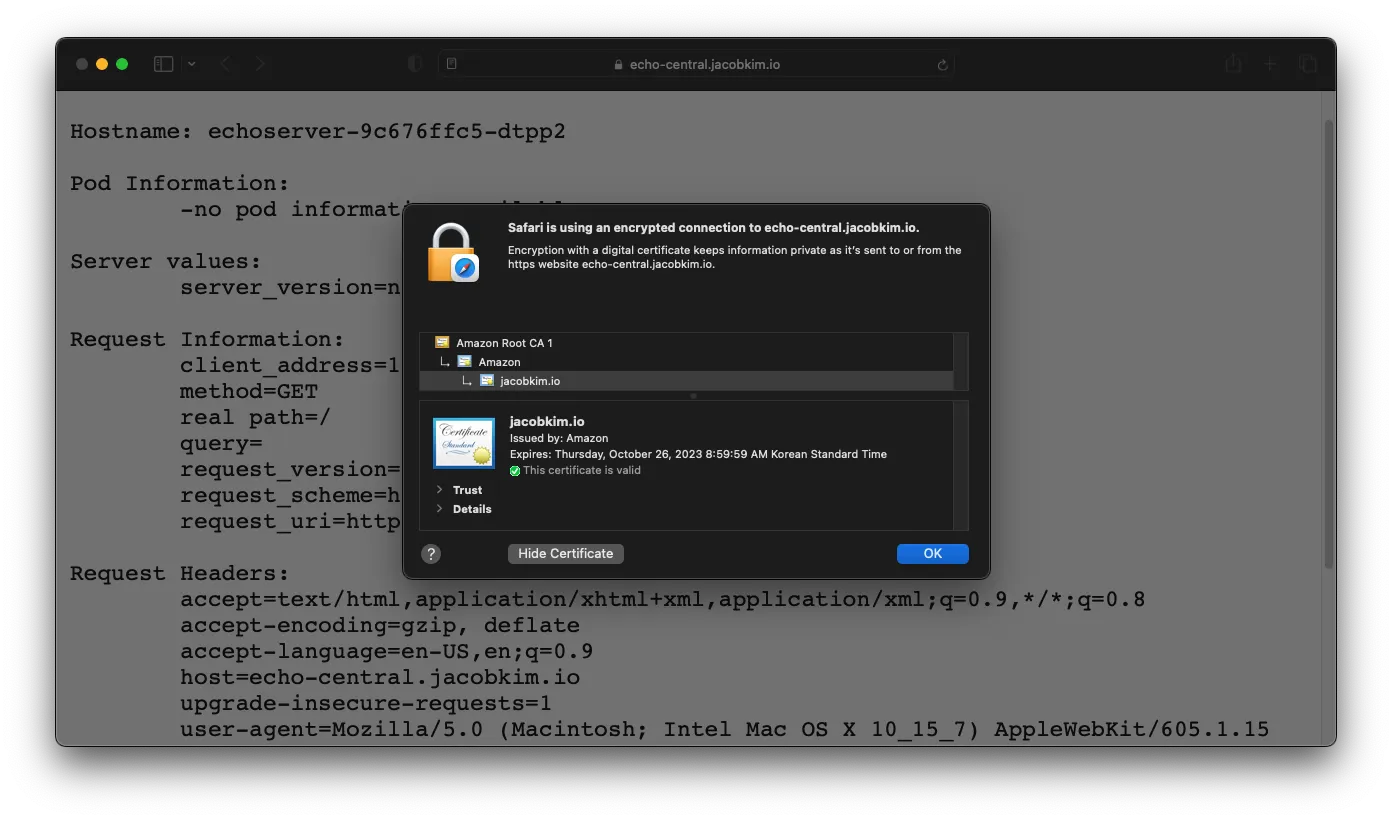Screen dimensions: 1392x820
Task: Confirm the dialog with OK
Action: tap(932, 553)
